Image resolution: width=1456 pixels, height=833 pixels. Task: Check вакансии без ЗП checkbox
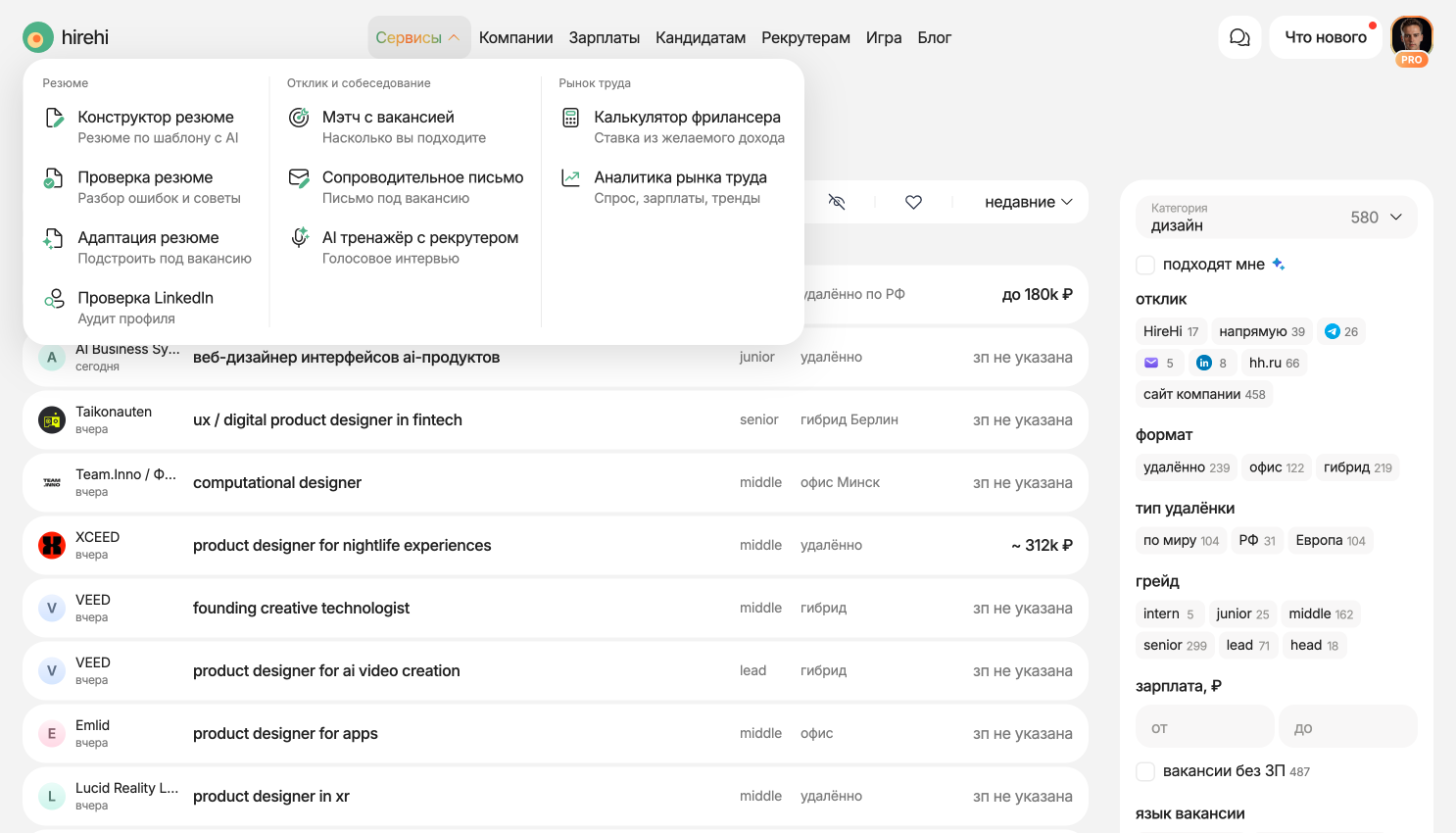[1146, 772]
